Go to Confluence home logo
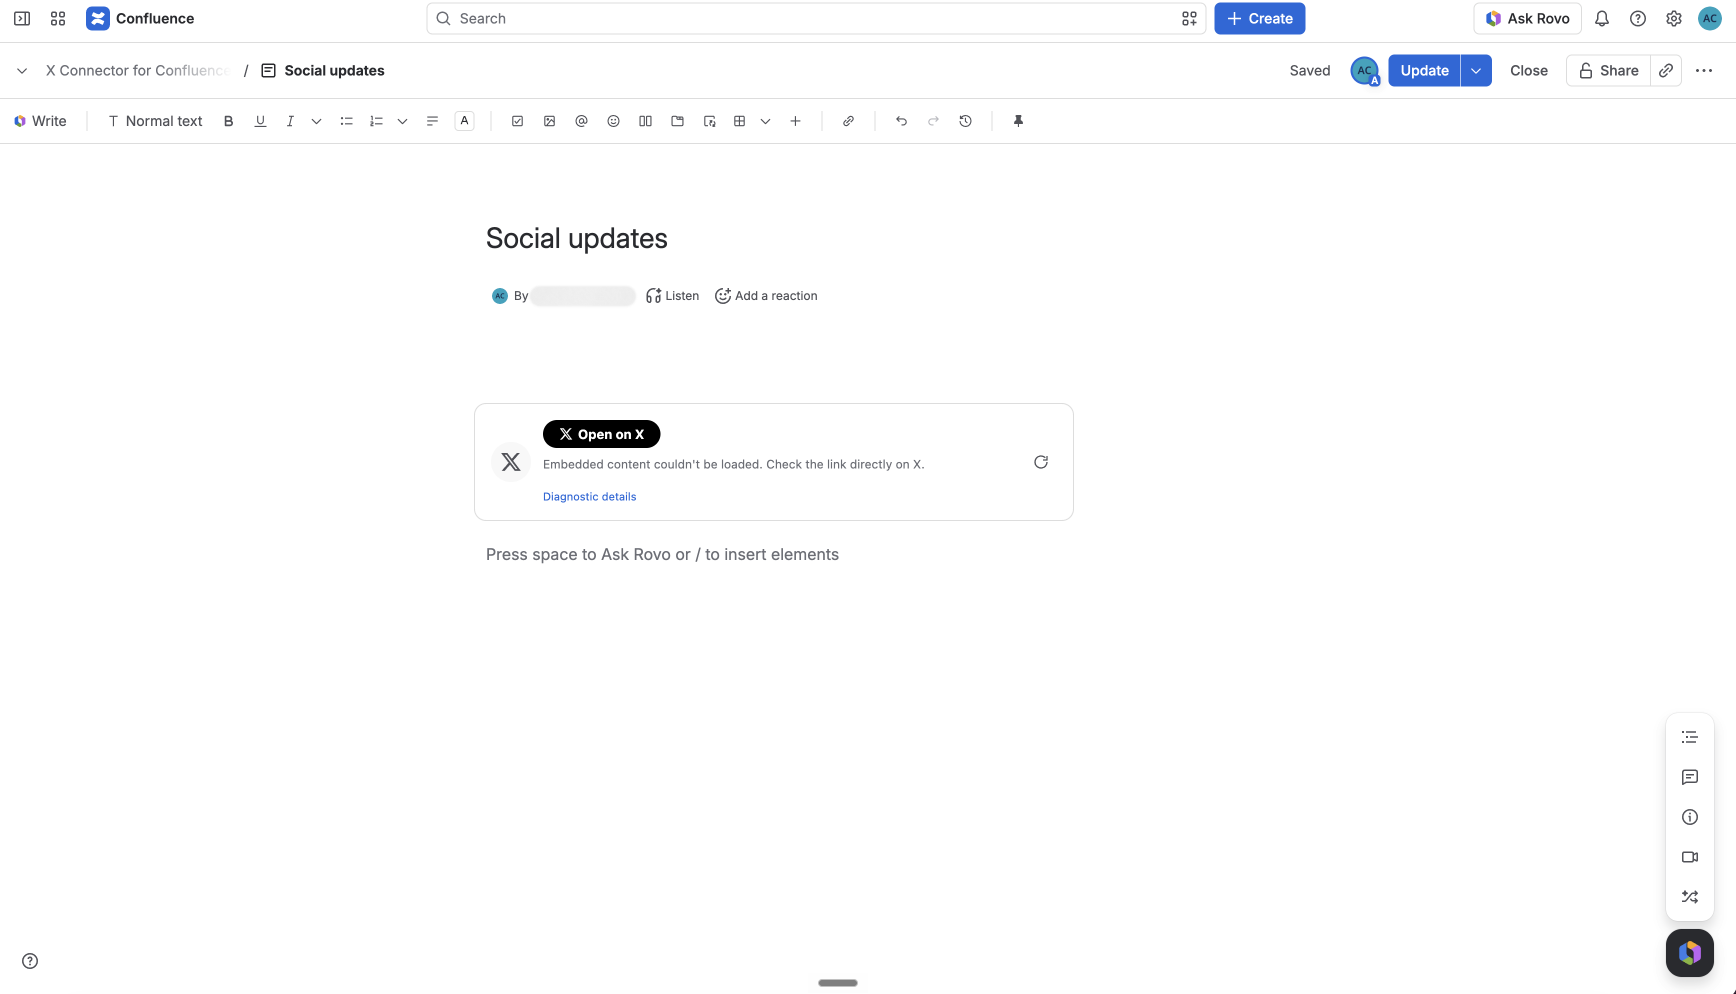This screenshot has width=1736, height=994. coord(140,18)
